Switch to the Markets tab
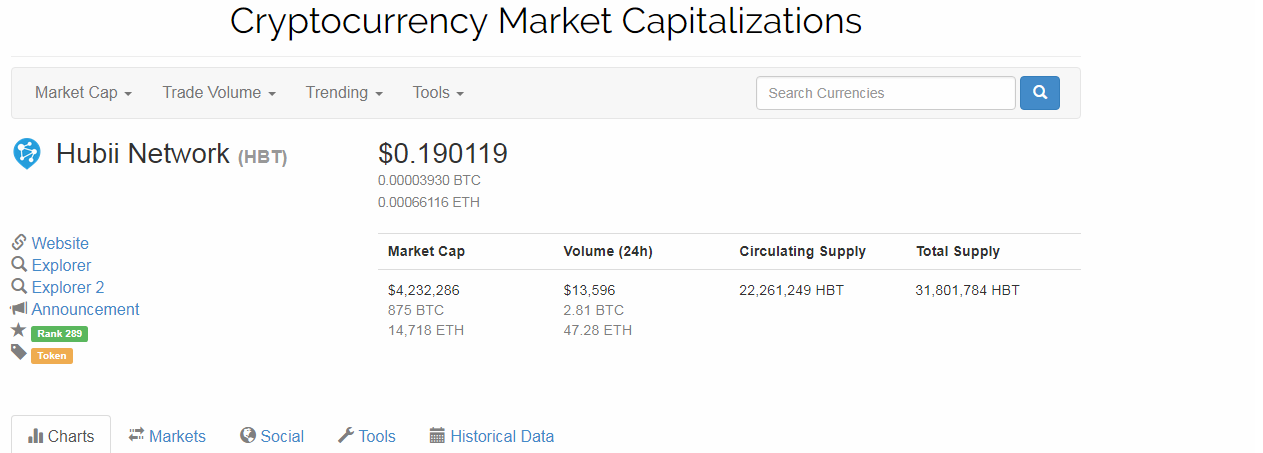Screen dimensions: 1263x453 [x=167, y=436]
